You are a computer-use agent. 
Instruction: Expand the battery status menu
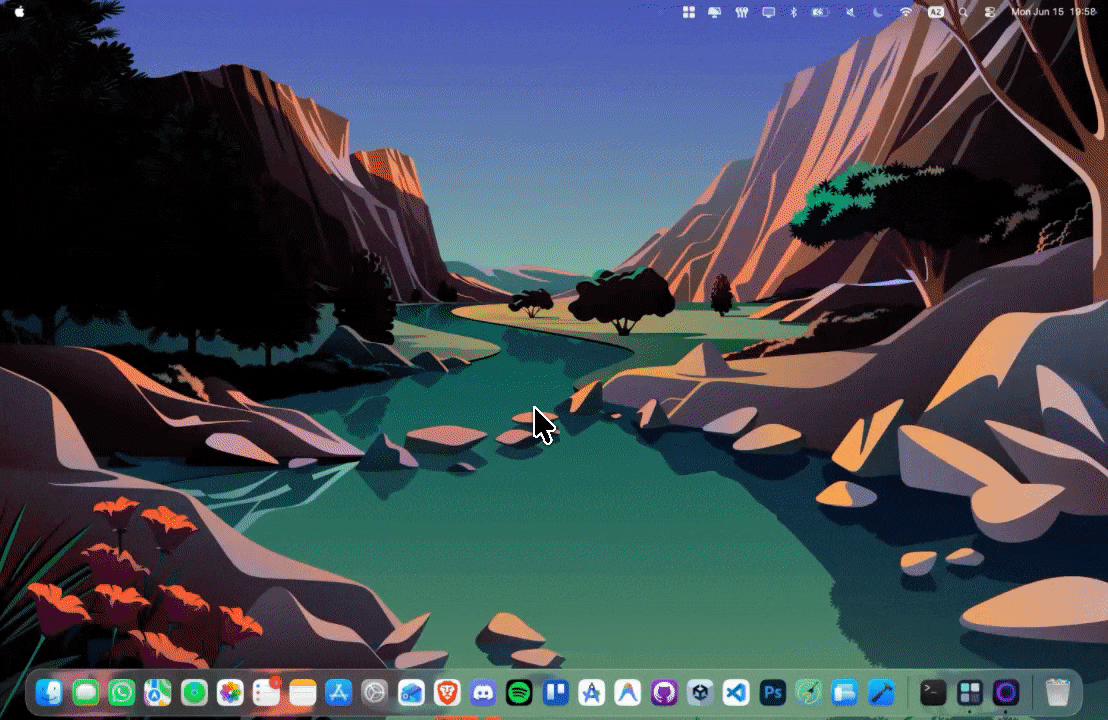(820, 12)
